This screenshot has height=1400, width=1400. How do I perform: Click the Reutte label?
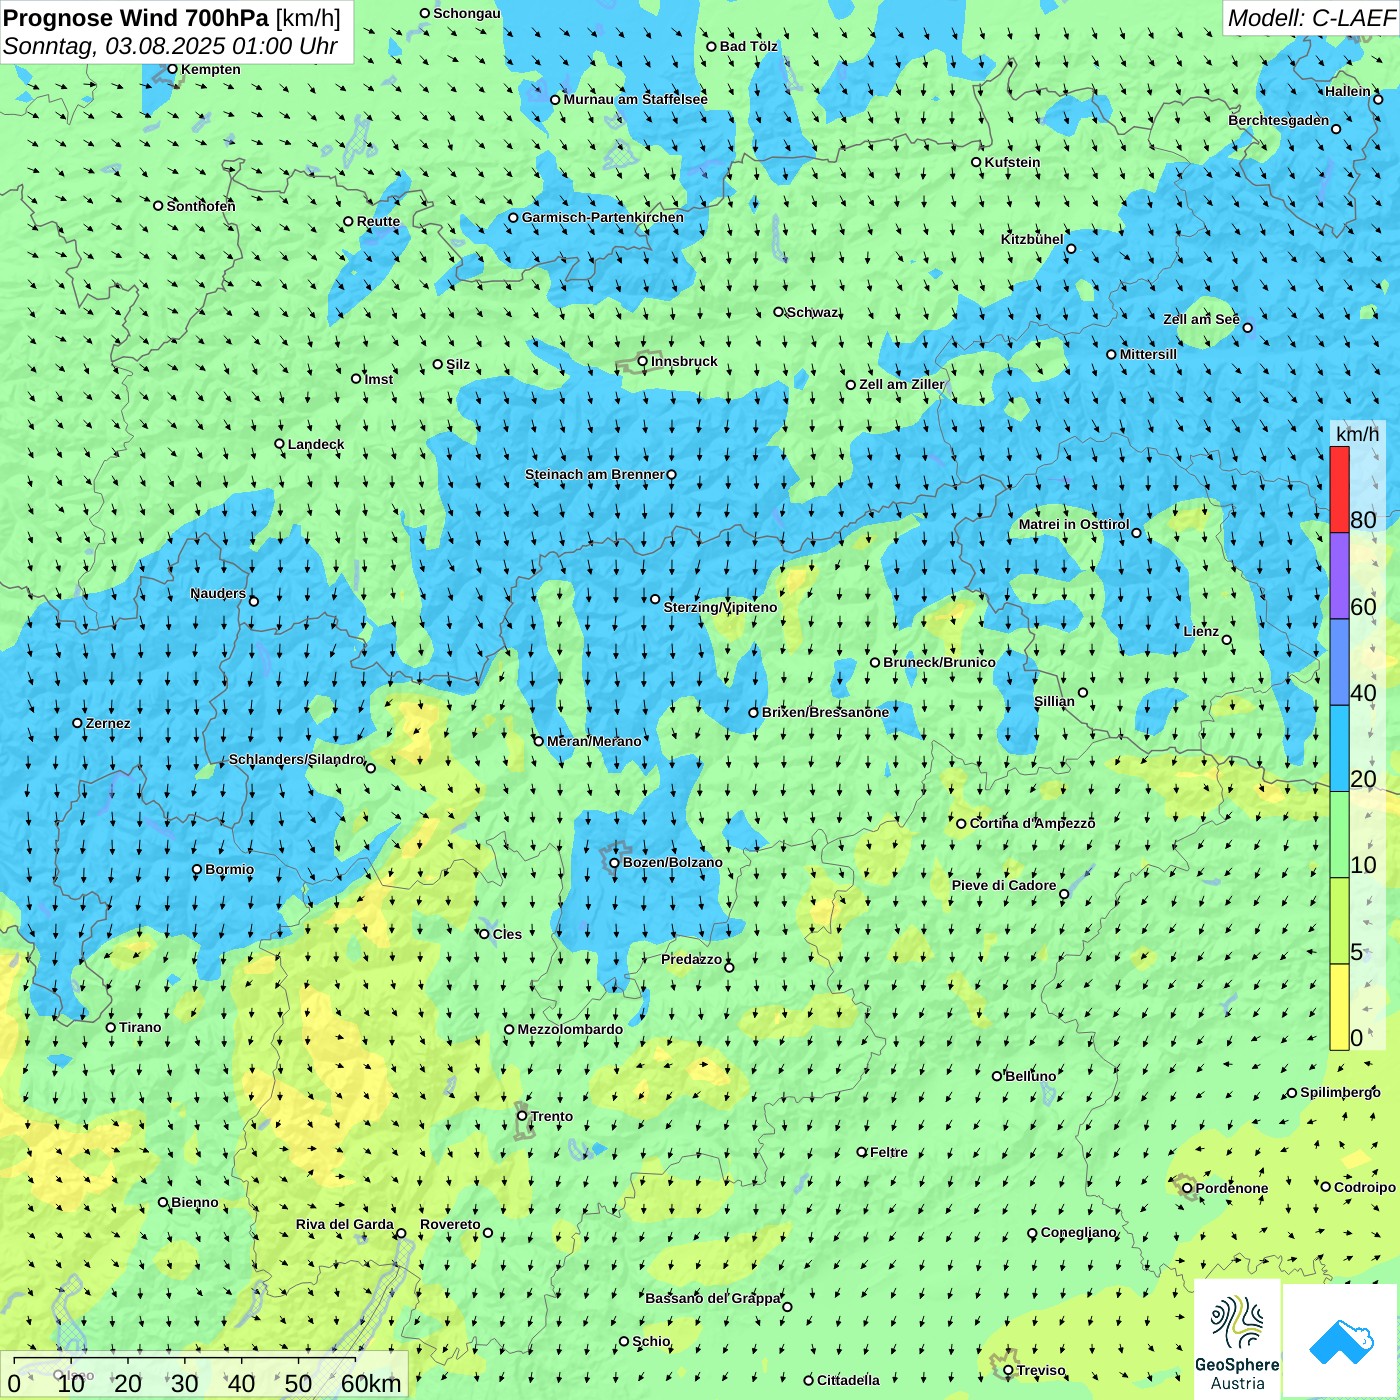(x=378, y=221)
